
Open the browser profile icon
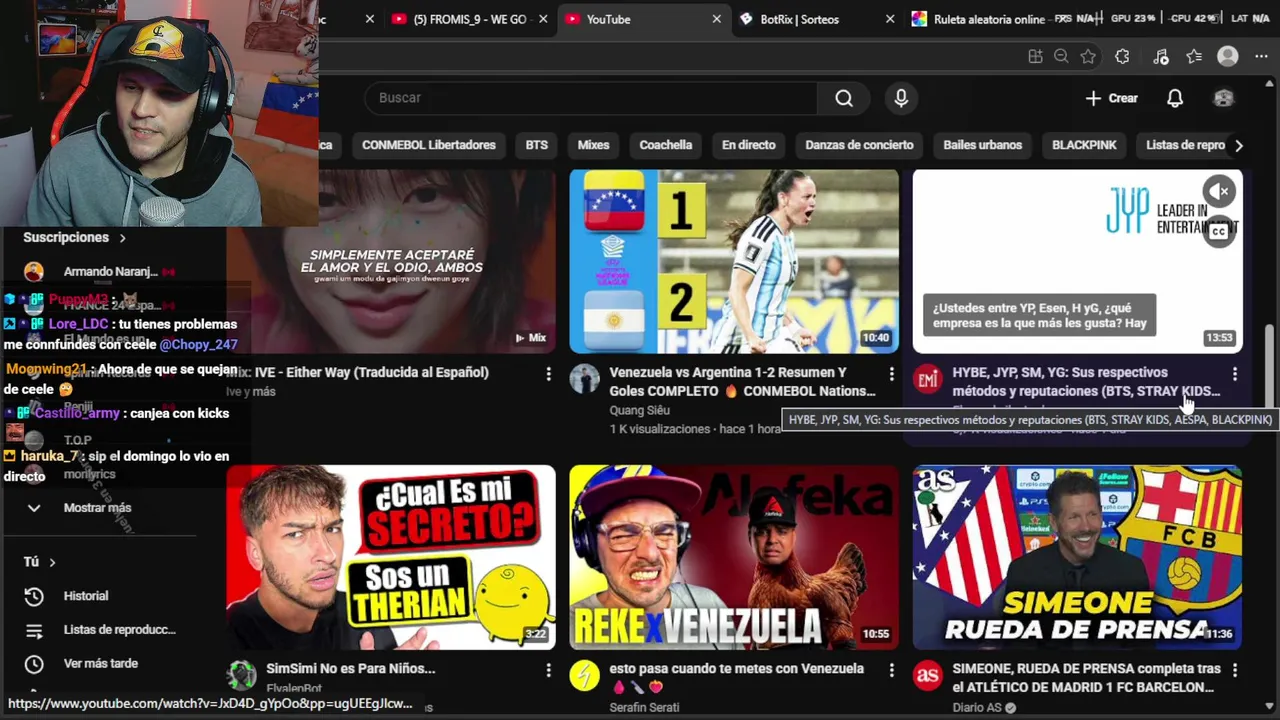(1228, 57)
